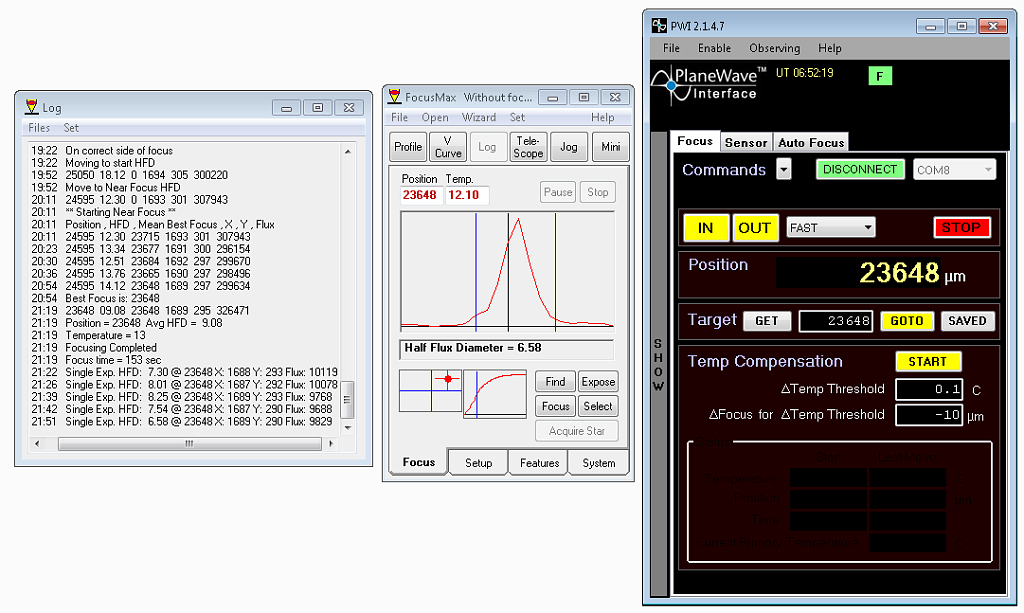
Task: Click the vertical SHOW side panel bar
Action: [x=658, y=363]
